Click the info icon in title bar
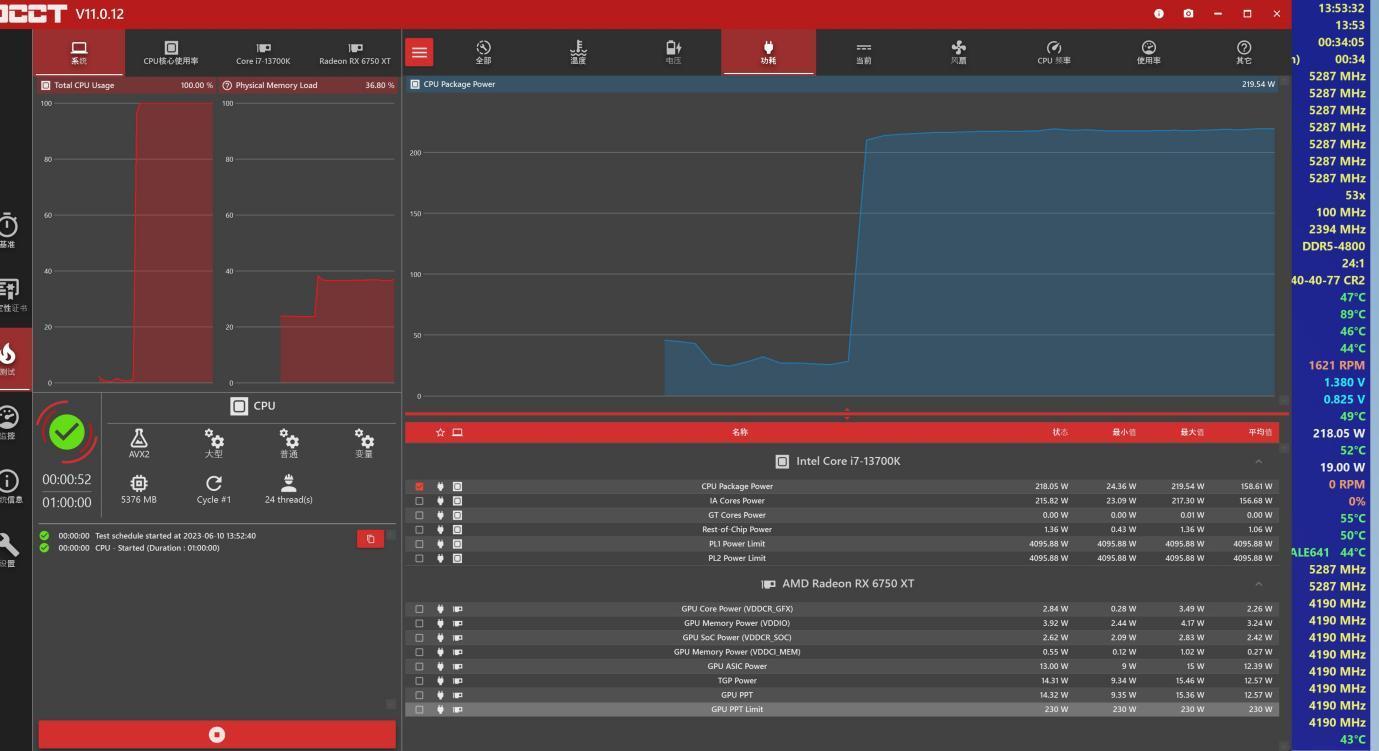Viewport: 1379px width, 751px height. click(x=1159, y=14)
